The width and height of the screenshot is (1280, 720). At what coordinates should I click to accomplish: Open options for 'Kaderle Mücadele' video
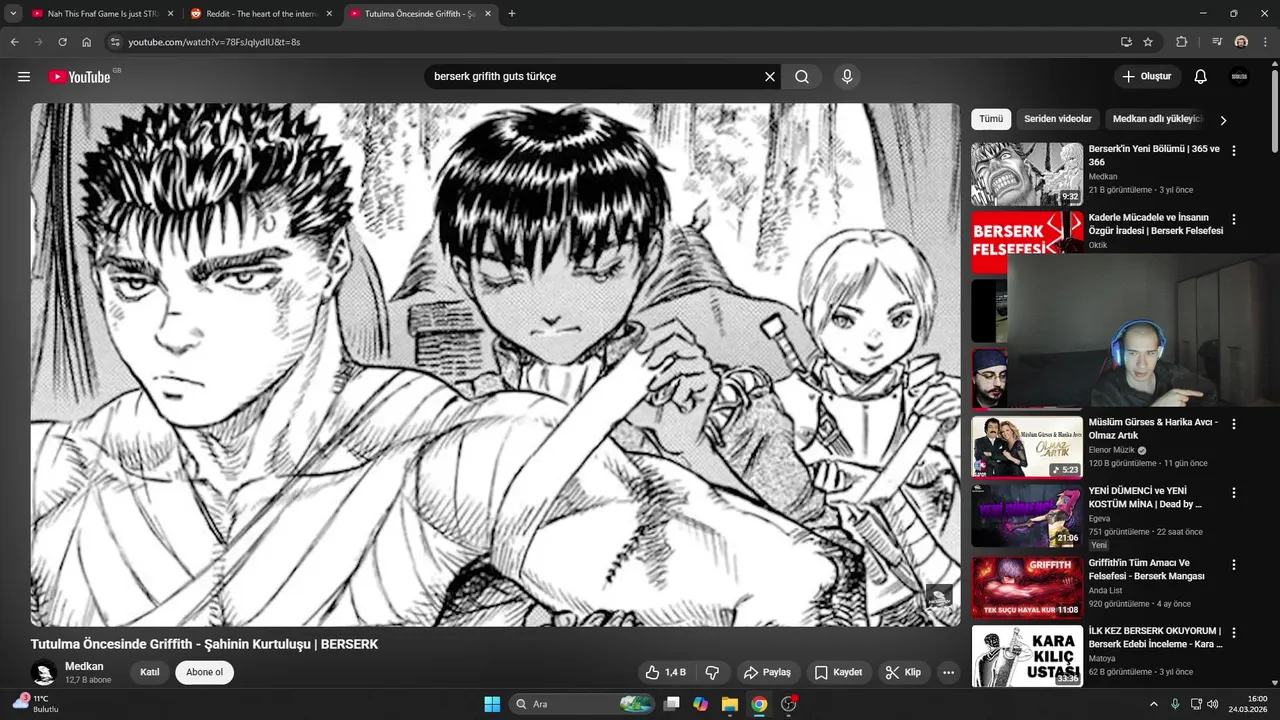pyautogui.click(x=1234, y=219)
